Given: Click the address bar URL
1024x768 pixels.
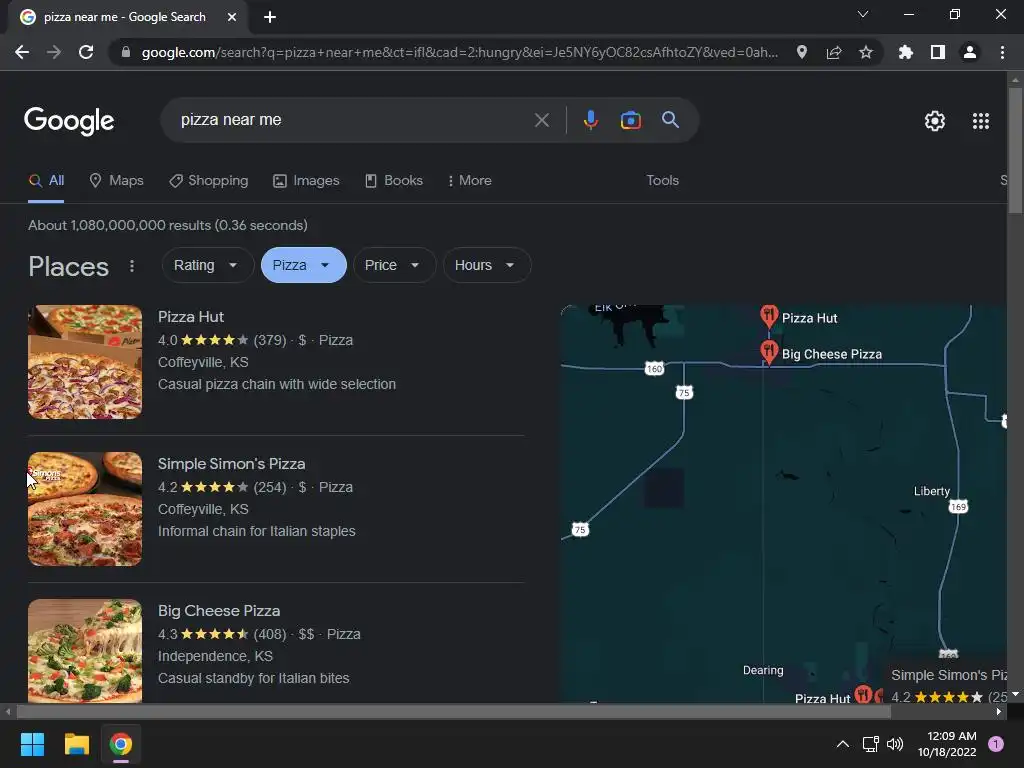Looking at the screenshot, I should coord(459,52).
